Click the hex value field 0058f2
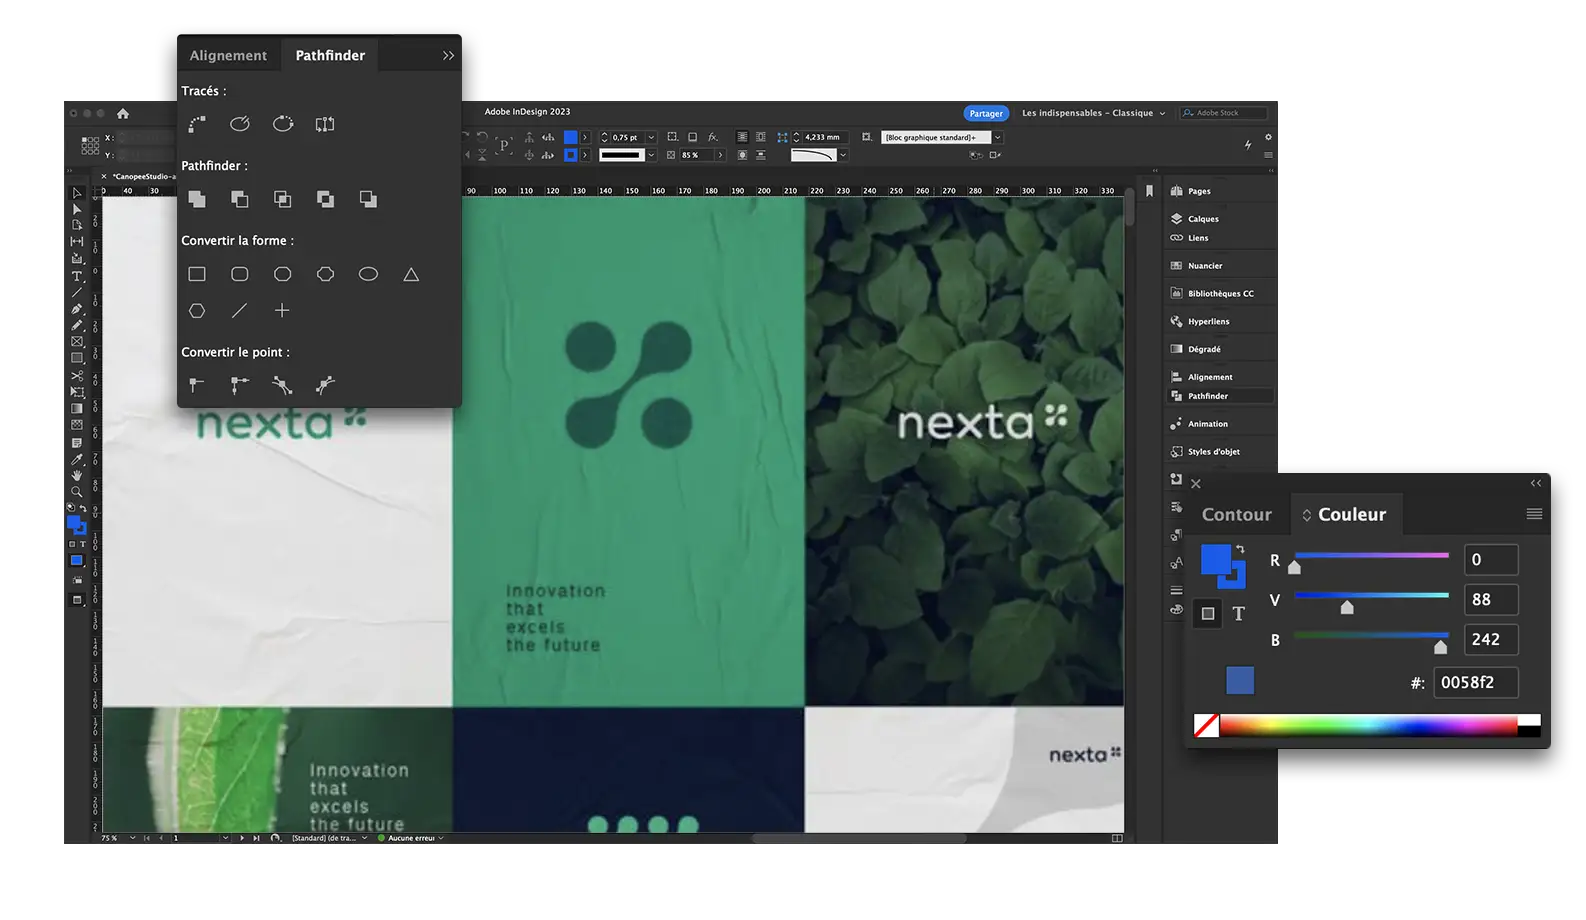Image resolution: width=1586 pixels, height=920 pixels. [1476, 683]
